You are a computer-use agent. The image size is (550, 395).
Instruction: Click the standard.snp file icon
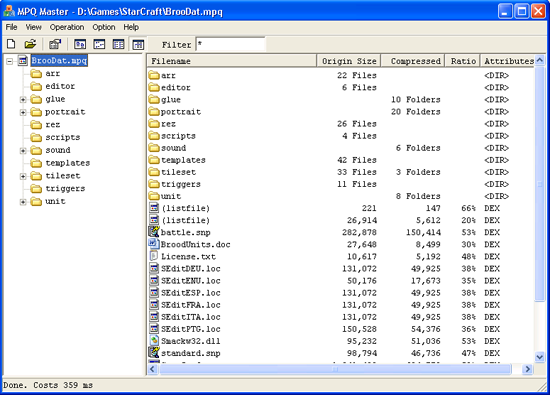154,353
